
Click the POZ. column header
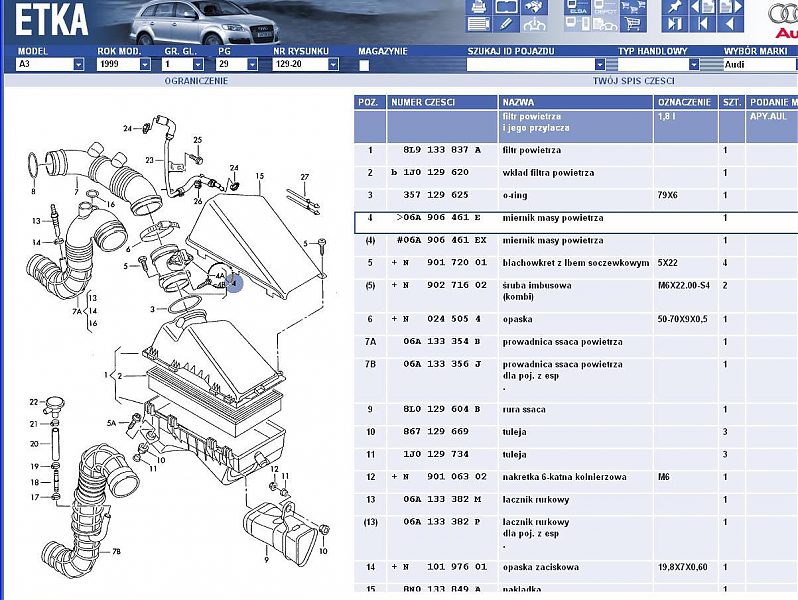click(370, 102)
